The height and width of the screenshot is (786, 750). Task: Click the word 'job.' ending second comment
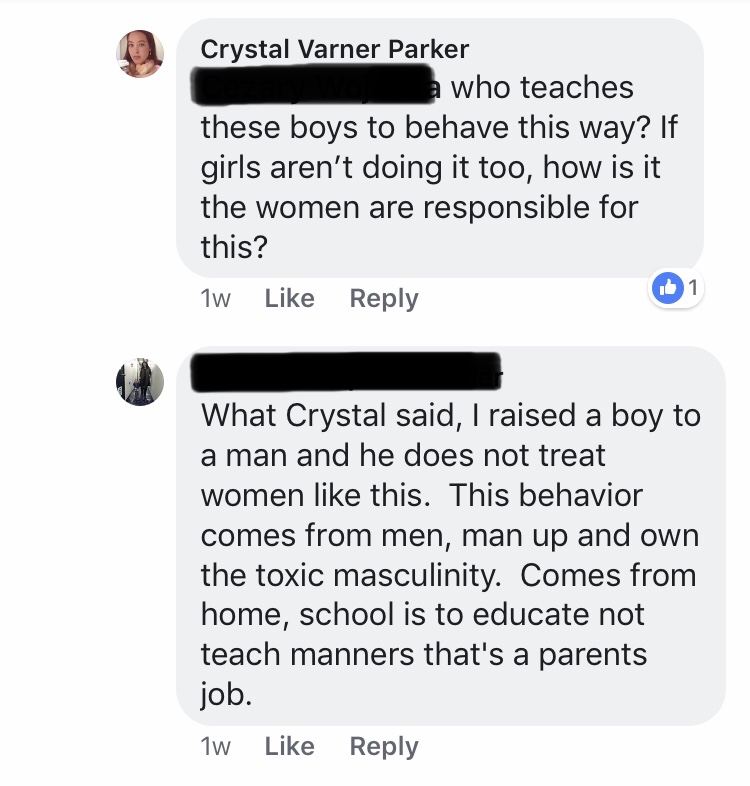(226, 695)
